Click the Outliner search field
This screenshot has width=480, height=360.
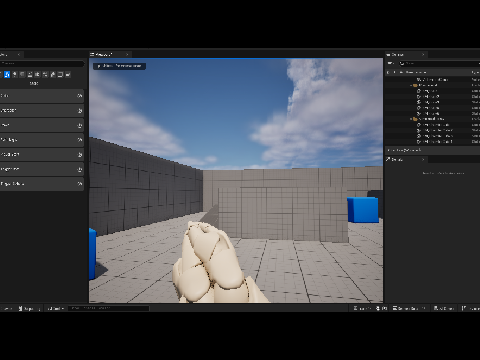[x=439, y=63]
